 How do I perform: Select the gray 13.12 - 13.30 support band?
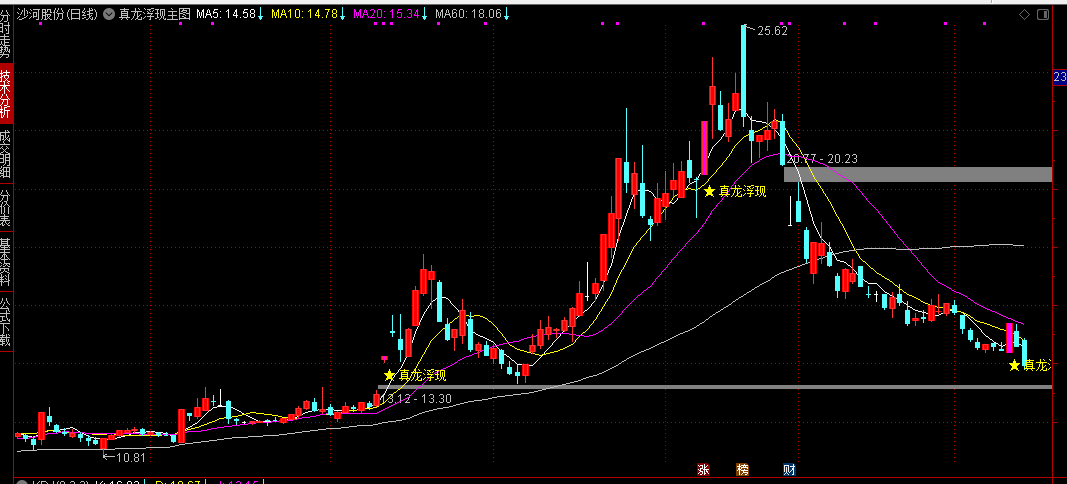(715, 387)
